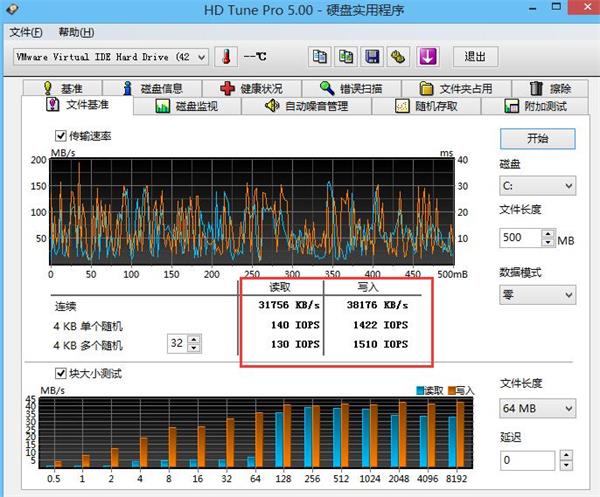Click the 退出 button
600x497 pixels.
pyautogui.click(x=476, y=57)
